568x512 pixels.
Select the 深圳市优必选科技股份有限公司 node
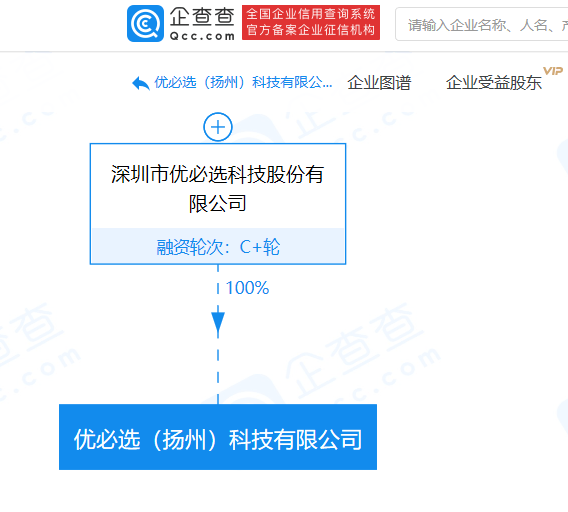218,204
